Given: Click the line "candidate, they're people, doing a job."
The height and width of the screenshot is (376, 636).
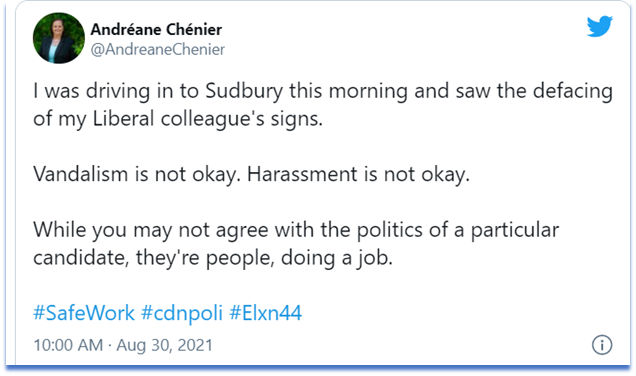Looking at the screenshot, I should pyautogui.click(x=213, y=258).
